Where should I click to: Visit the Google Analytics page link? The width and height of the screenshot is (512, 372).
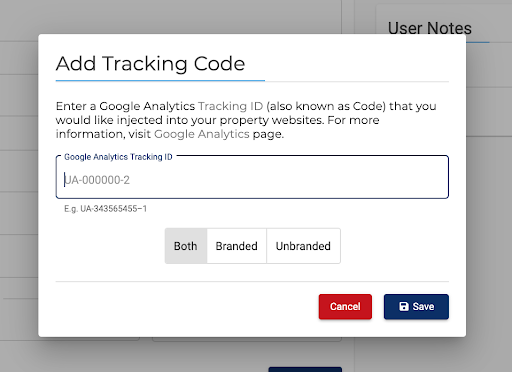(x=202, y=134)
